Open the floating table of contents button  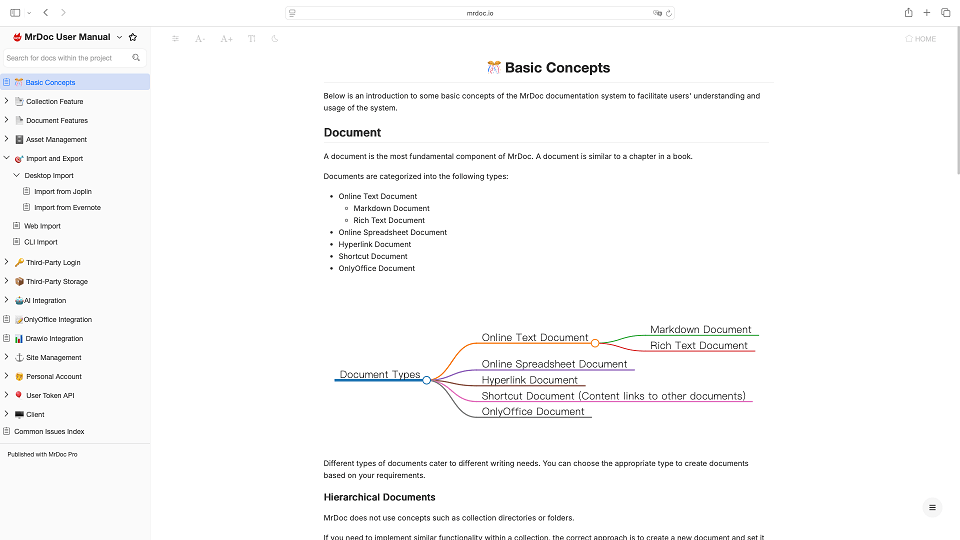932,507
